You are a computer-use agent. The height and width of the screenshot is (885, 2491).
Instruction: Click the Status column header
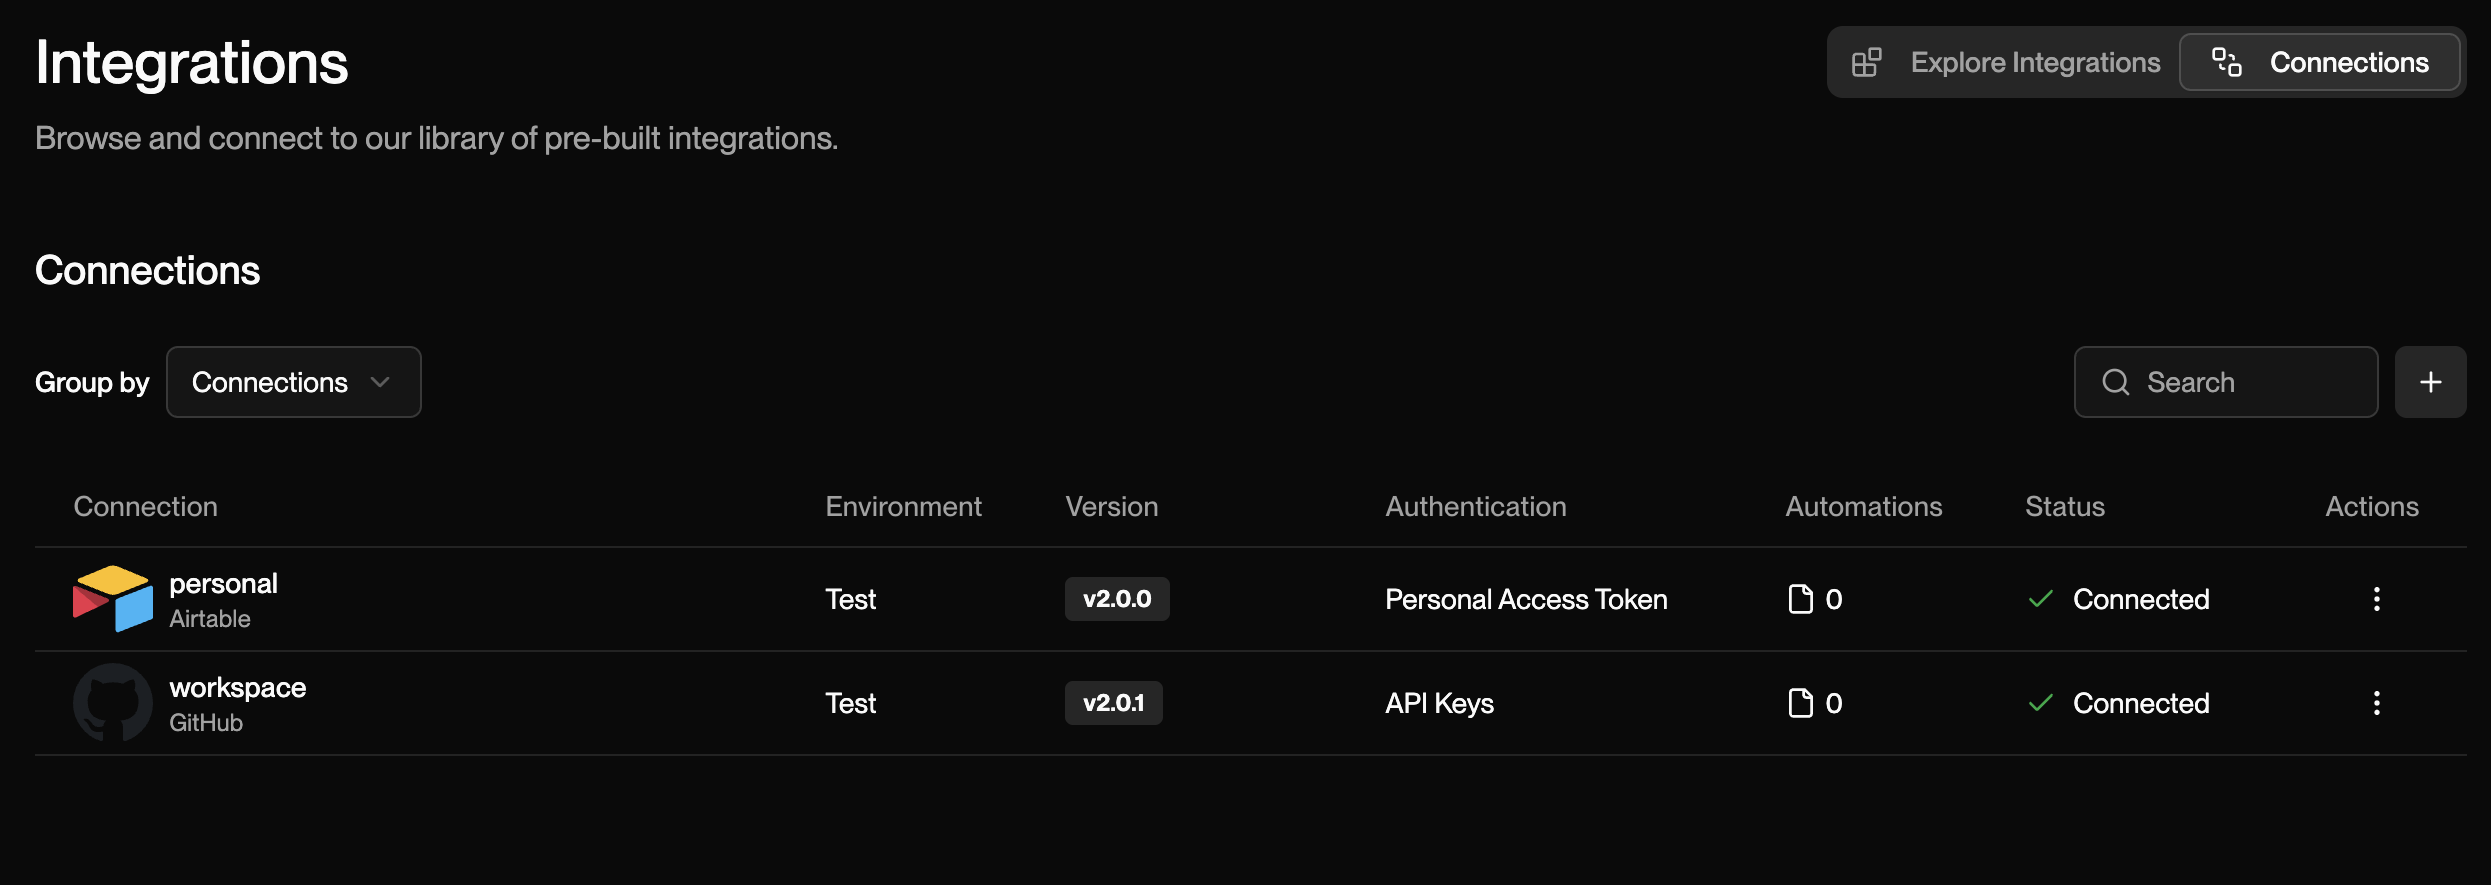click(x=2064, y=506)
